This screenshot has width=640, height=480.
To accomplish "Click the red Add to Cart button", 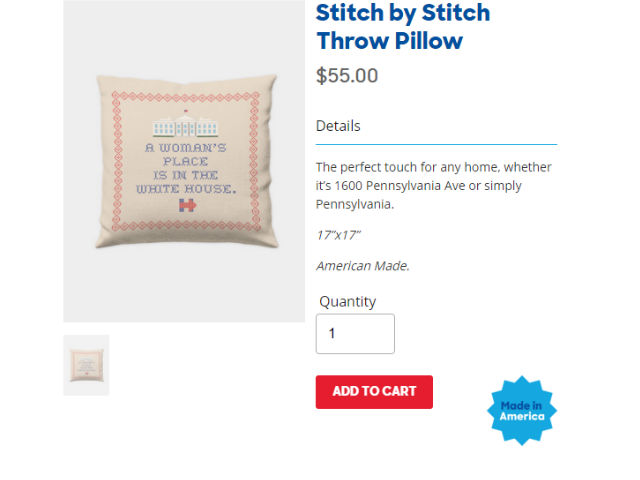I will pyautogui.click(x=374, y=392).
